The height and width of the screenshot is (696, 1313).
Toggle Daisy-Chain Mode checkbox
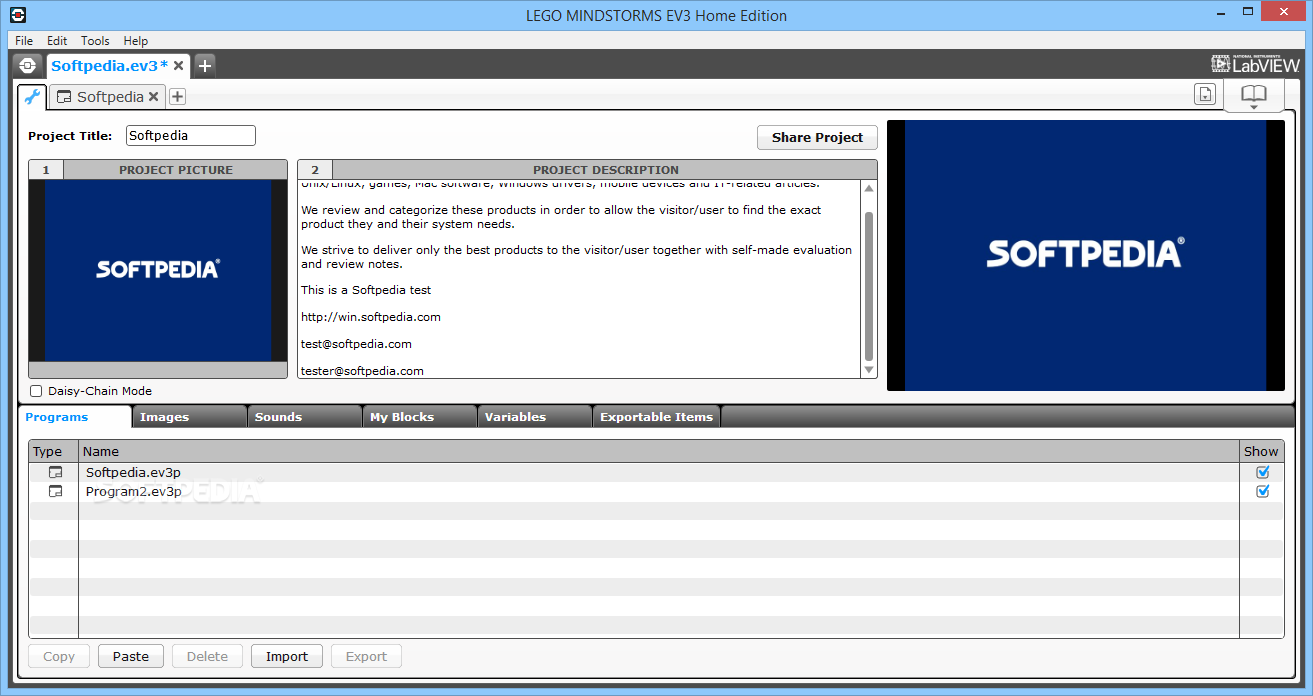(x=37, y=391)
